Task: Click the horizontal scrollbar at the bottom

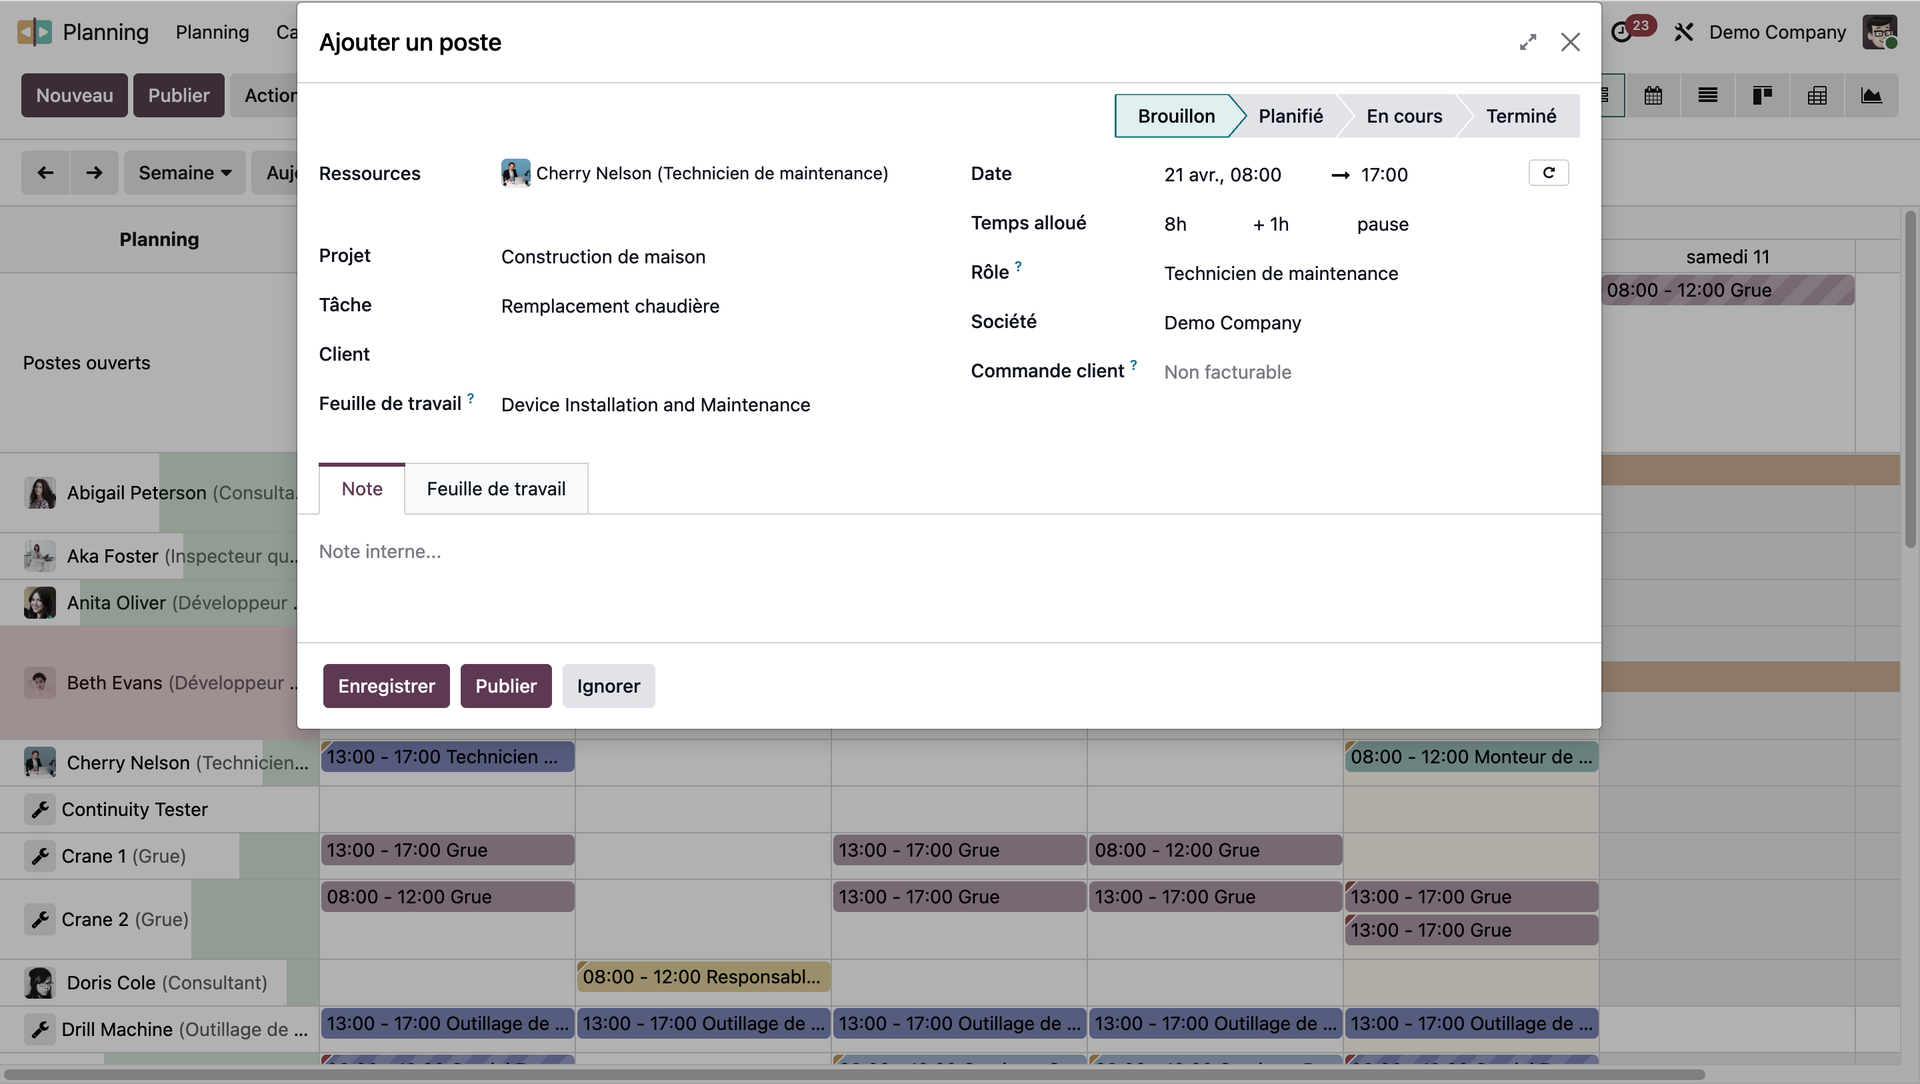Action: coord(850,1075)
